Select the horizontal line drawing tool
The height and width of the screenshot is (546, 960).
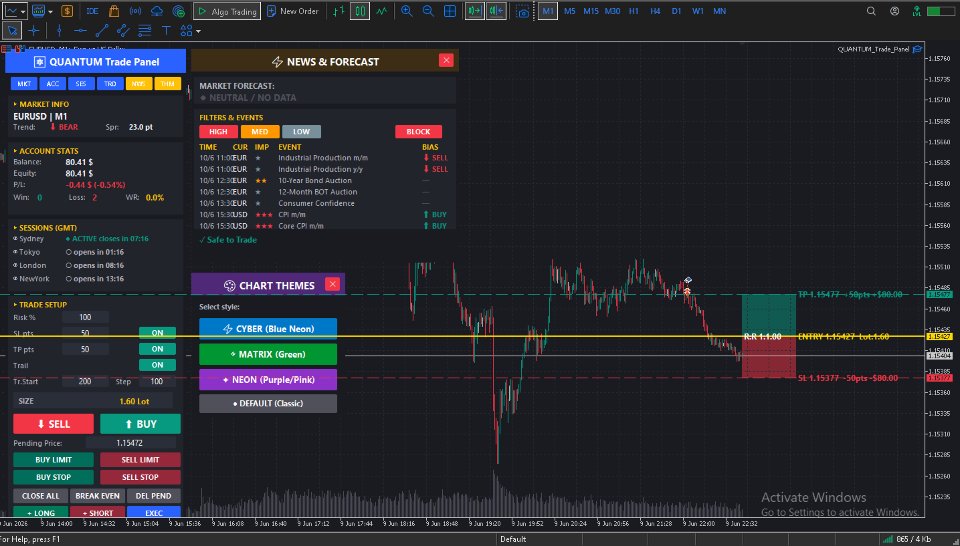80,30
